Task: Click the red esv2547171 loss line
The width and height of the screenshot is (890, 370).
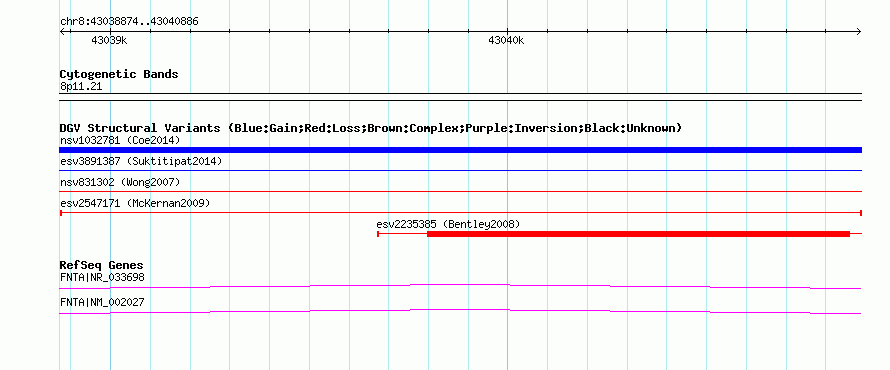Action: (x=460, y=213)
